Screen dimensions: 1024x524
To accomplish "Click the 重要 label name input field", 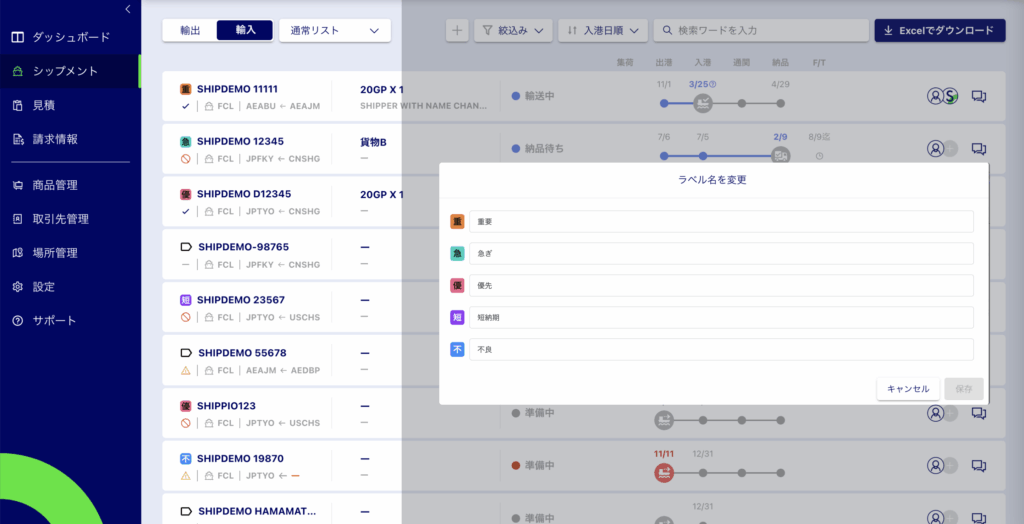I will (x=721, y=222).
